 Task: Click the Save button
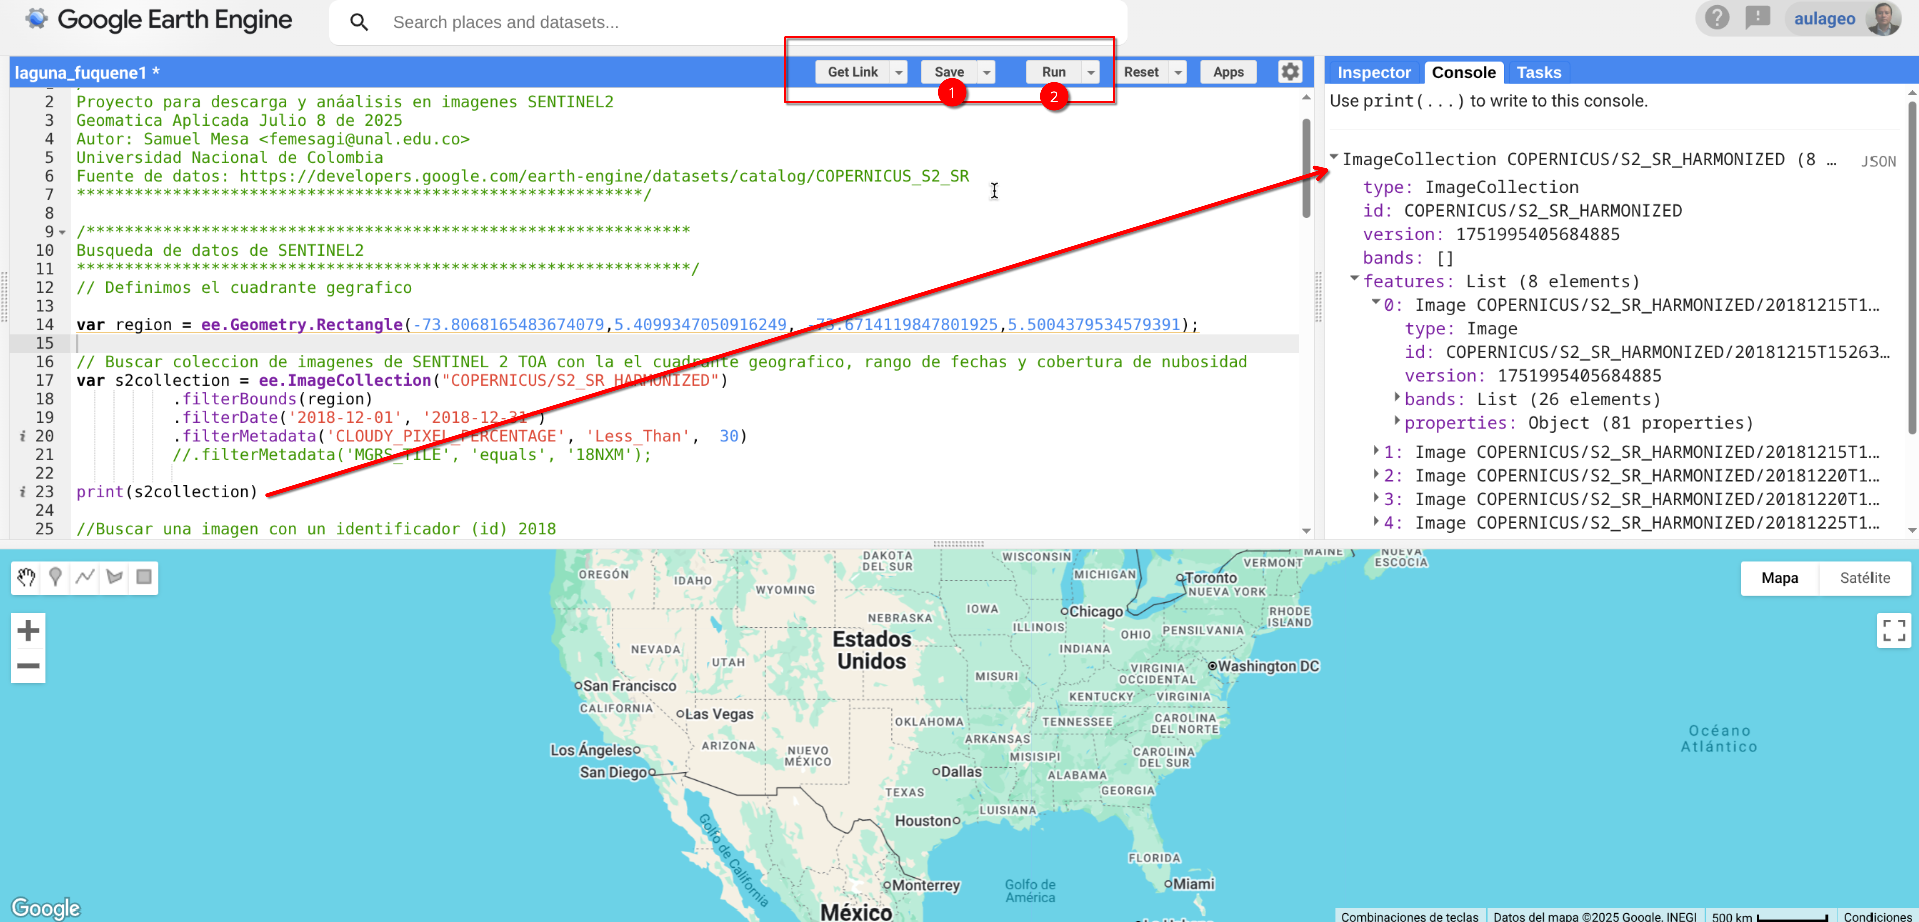(x=948, y=72)
